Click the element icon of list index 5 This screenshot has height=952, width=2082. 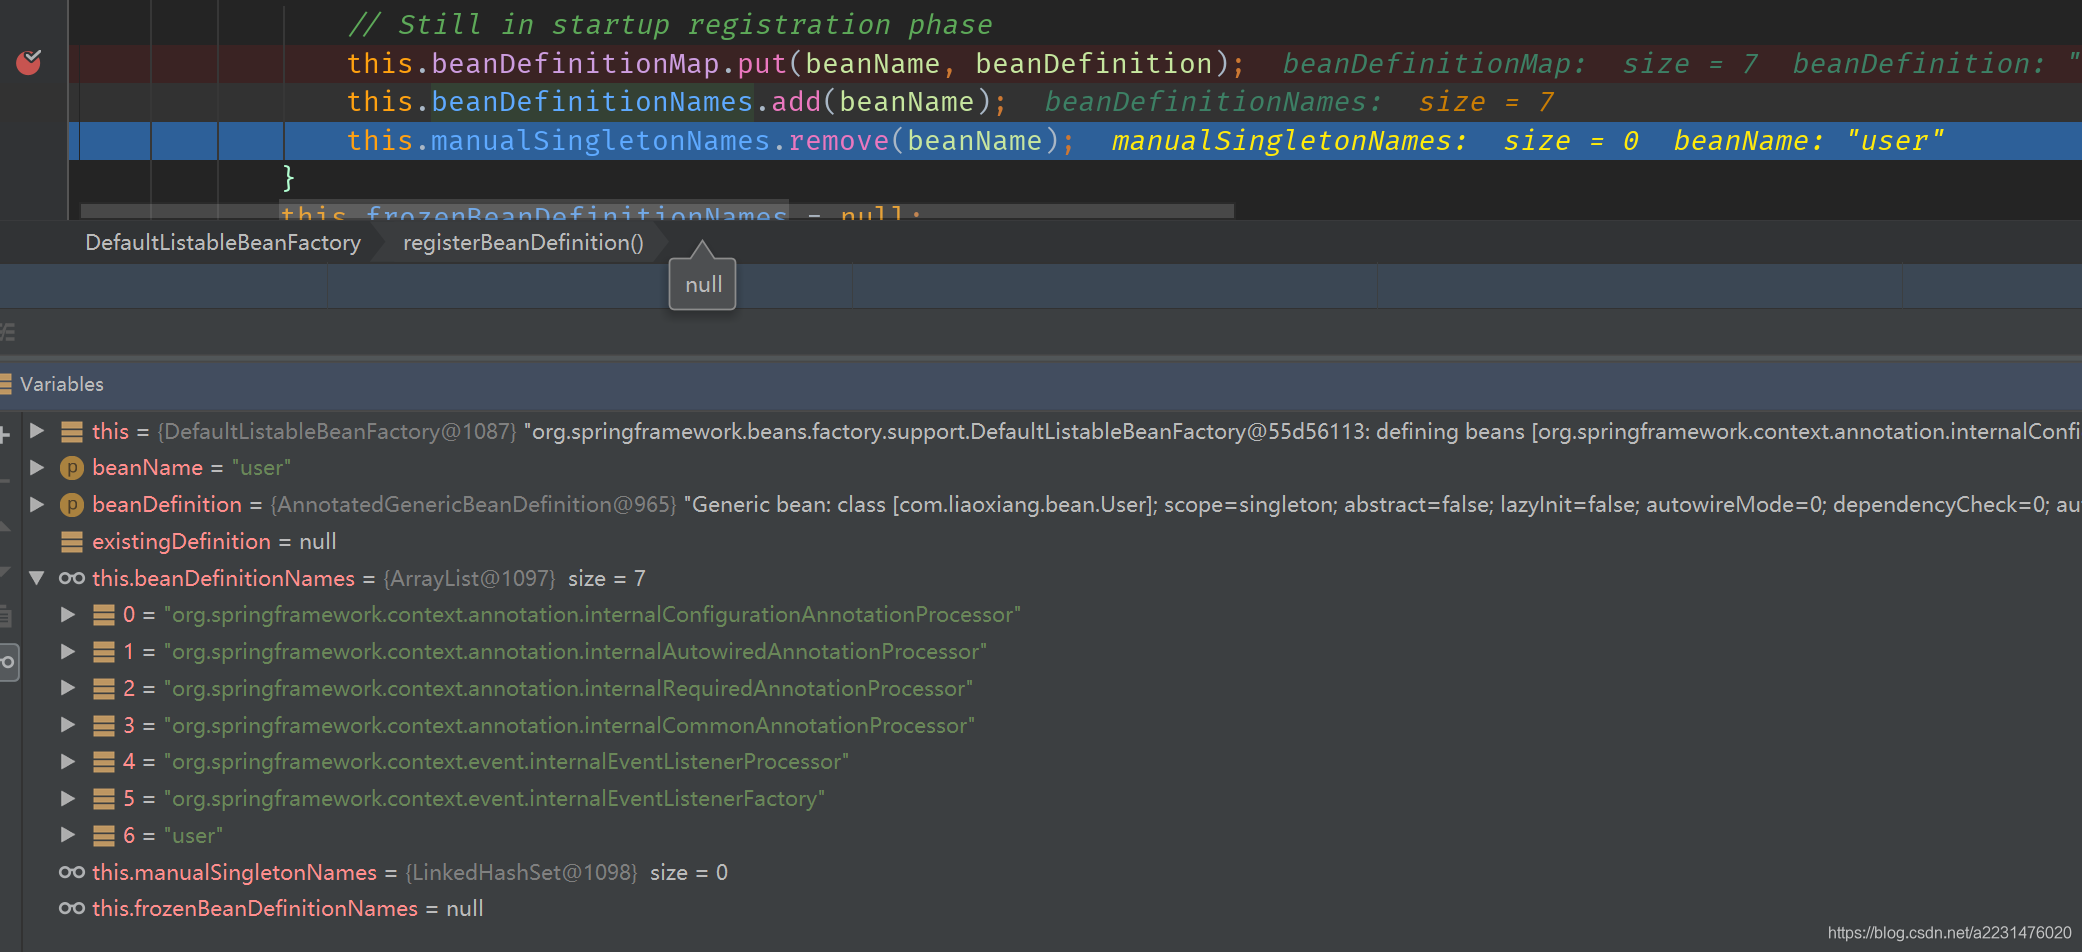point(104,798)
